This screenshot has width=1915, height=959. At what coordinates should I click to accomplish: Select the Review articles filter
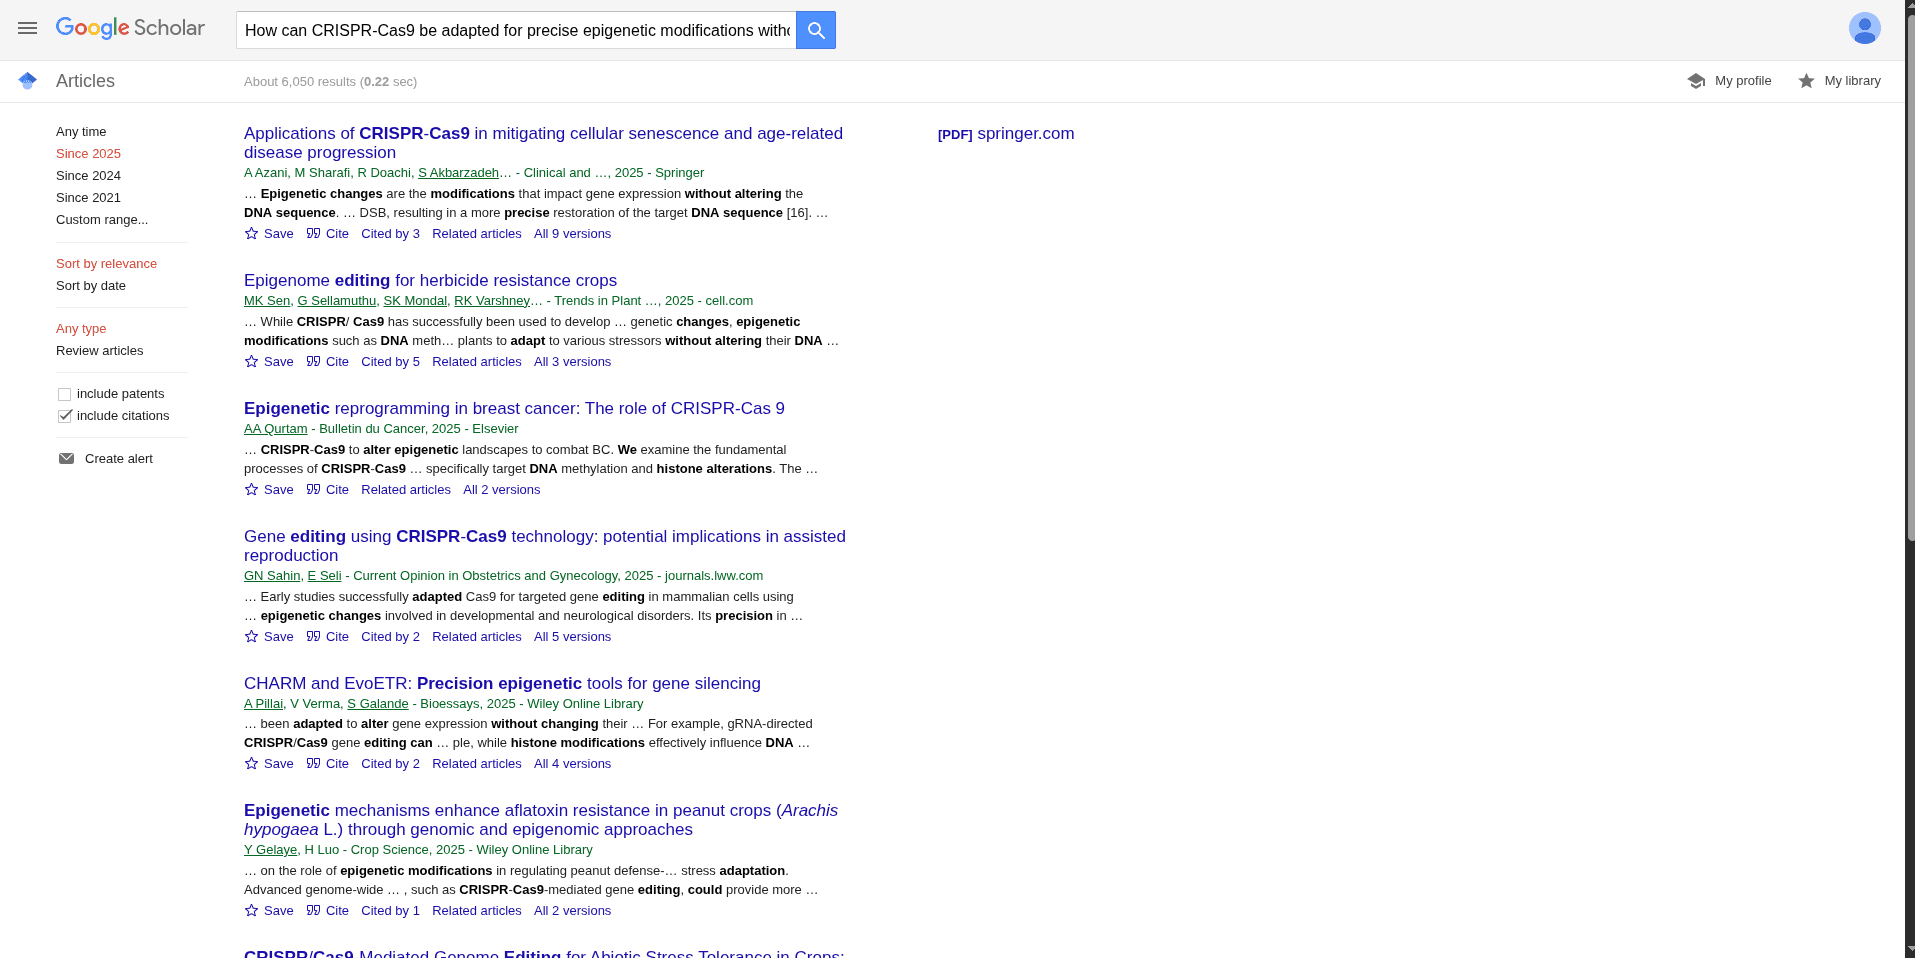[x=99, y=351]
